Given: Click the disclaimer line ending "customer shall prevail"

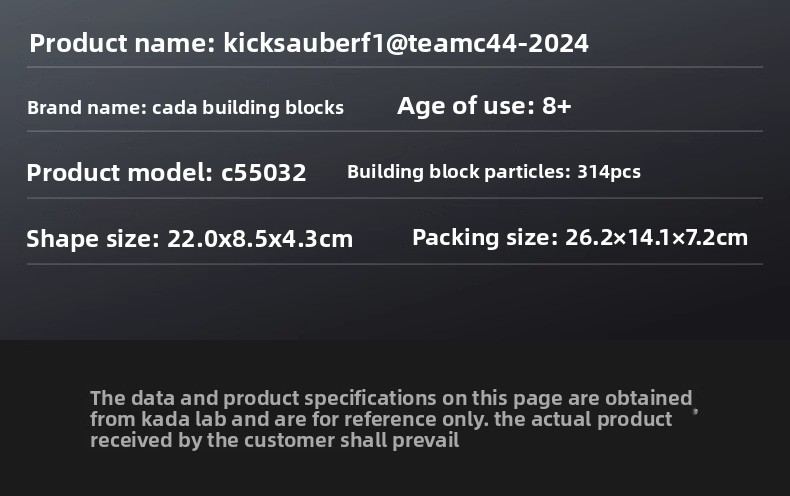Looking at the screenshot, I should coord(274,440).
